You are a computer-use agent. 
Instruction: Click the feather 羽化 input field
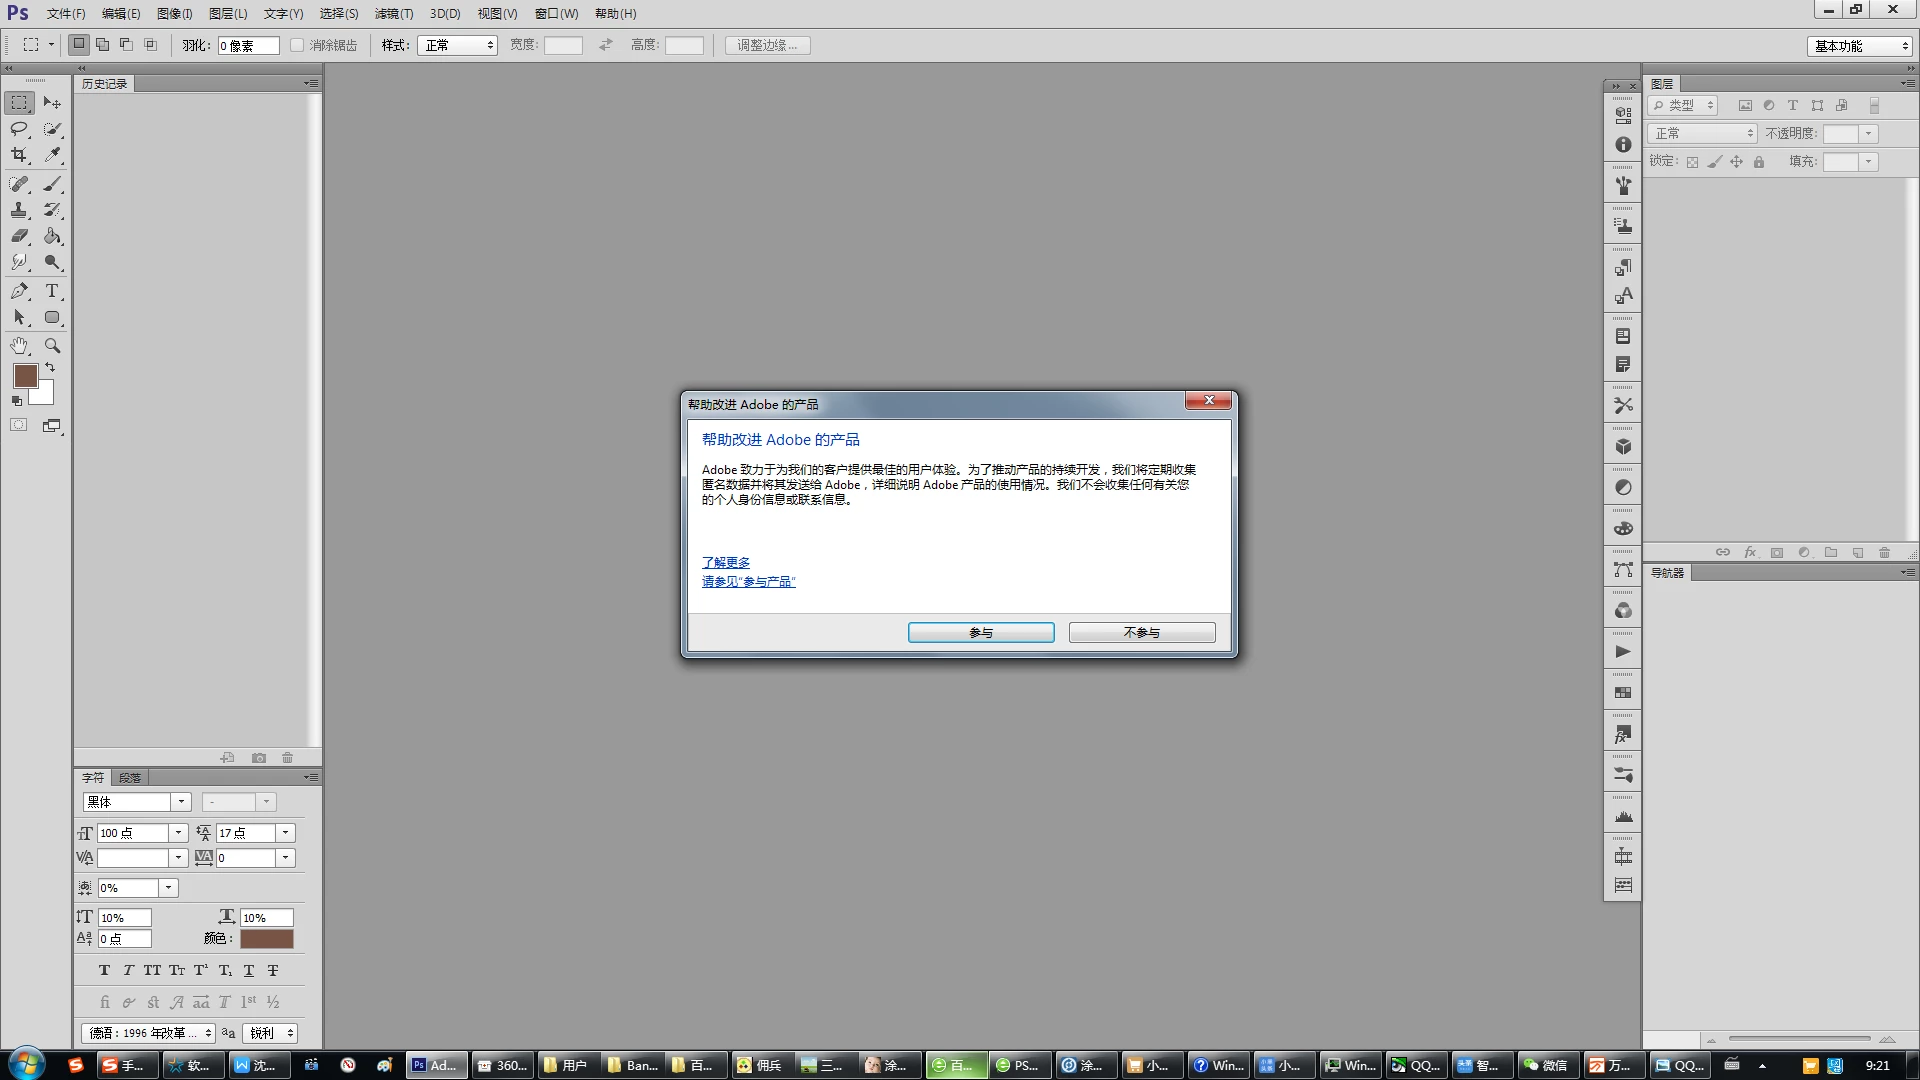(248, 45)
